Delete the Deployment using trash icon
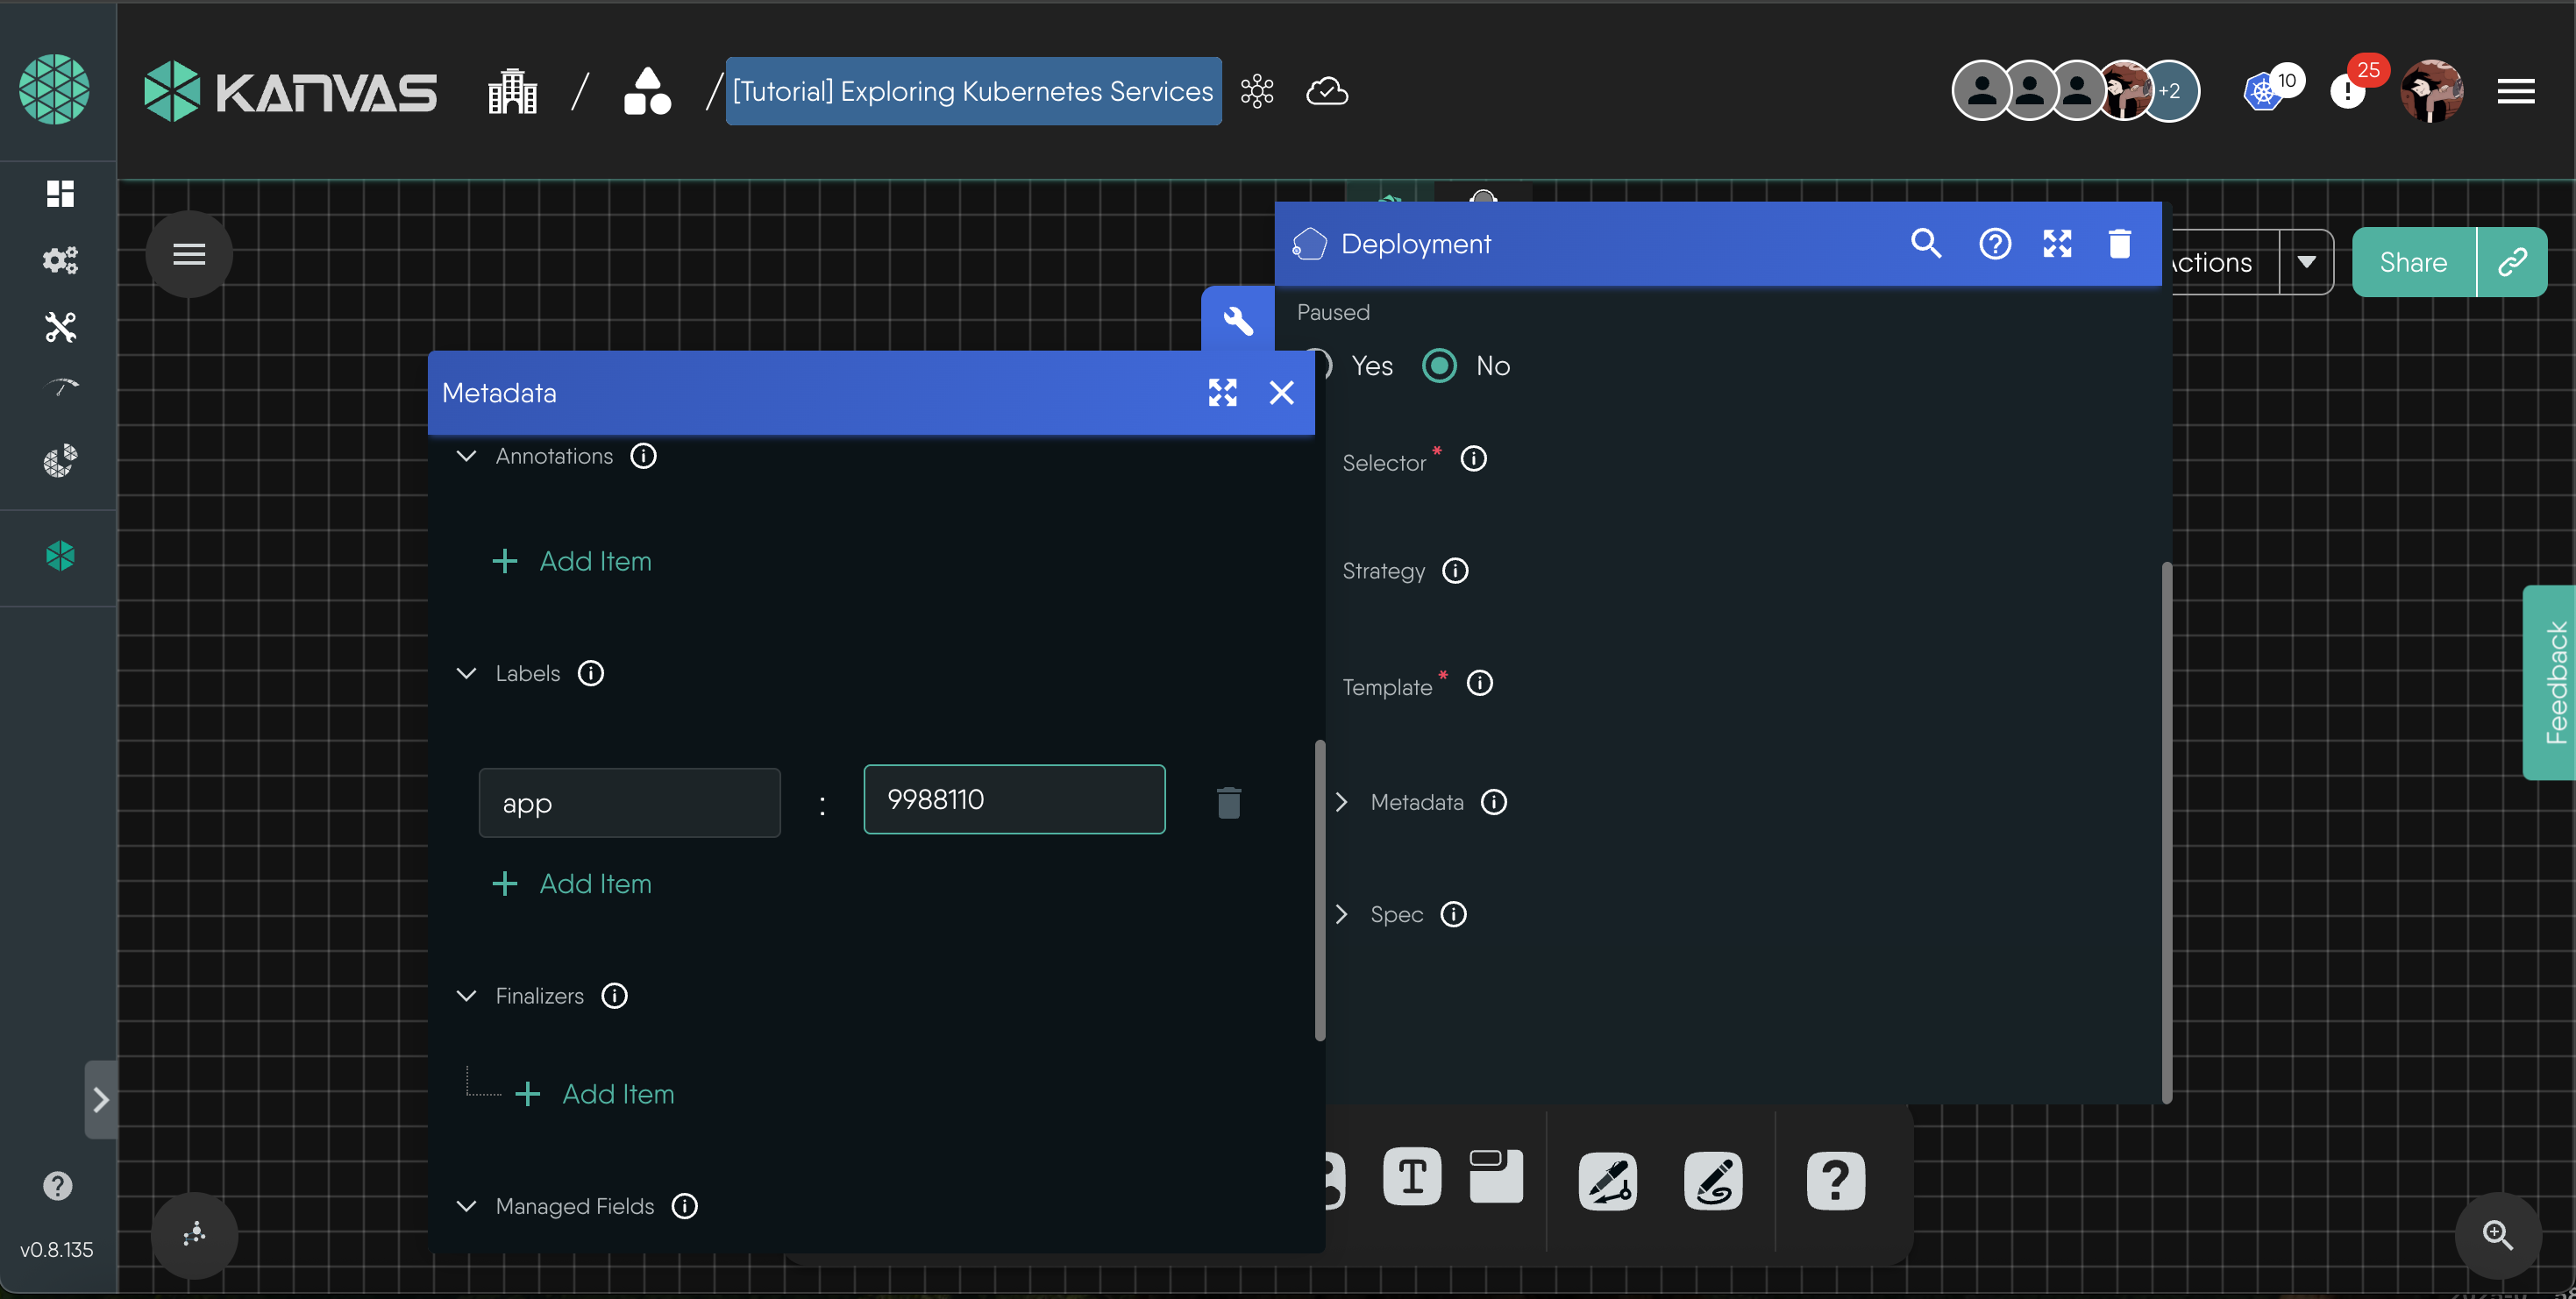 (x=2119, y=243)
